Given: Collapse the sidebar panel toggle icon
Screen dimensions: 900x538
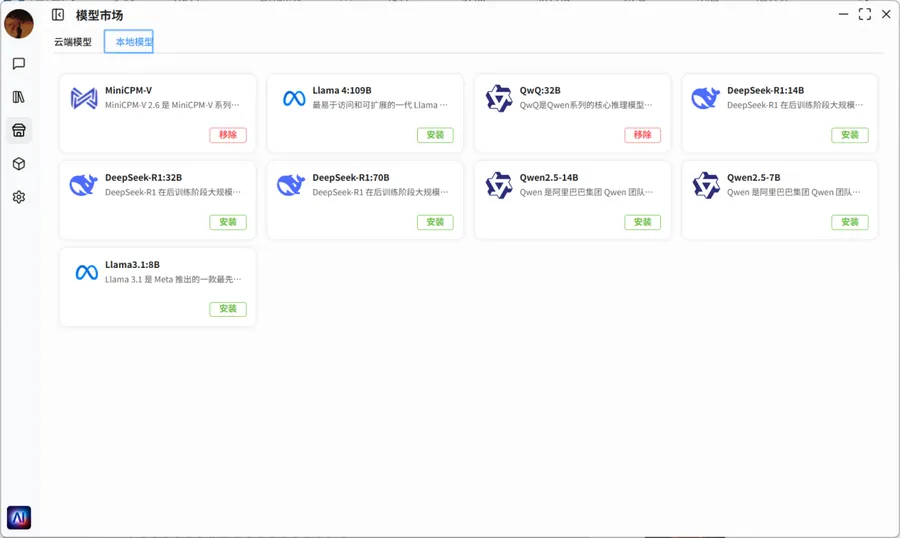Looking at the screenshot, I should click(58, 15).
